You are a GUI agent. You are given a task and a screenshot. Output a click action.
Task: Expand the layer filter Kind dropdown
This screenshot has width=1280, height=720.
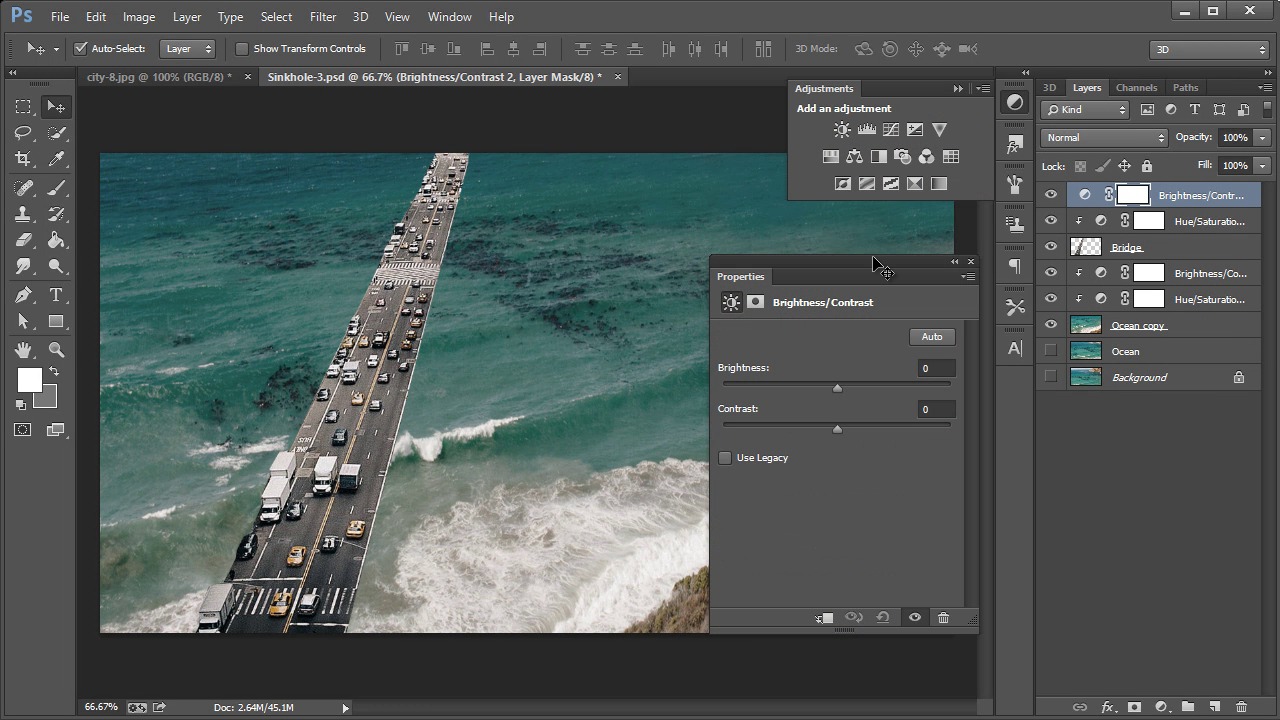coord(1085,110)
